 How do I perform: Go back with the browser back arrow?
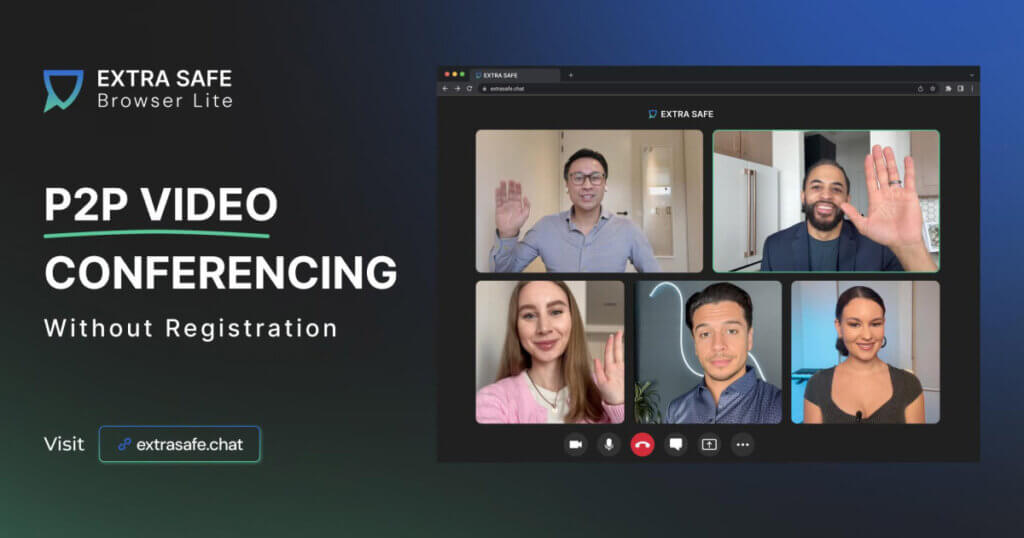[445, 89]
